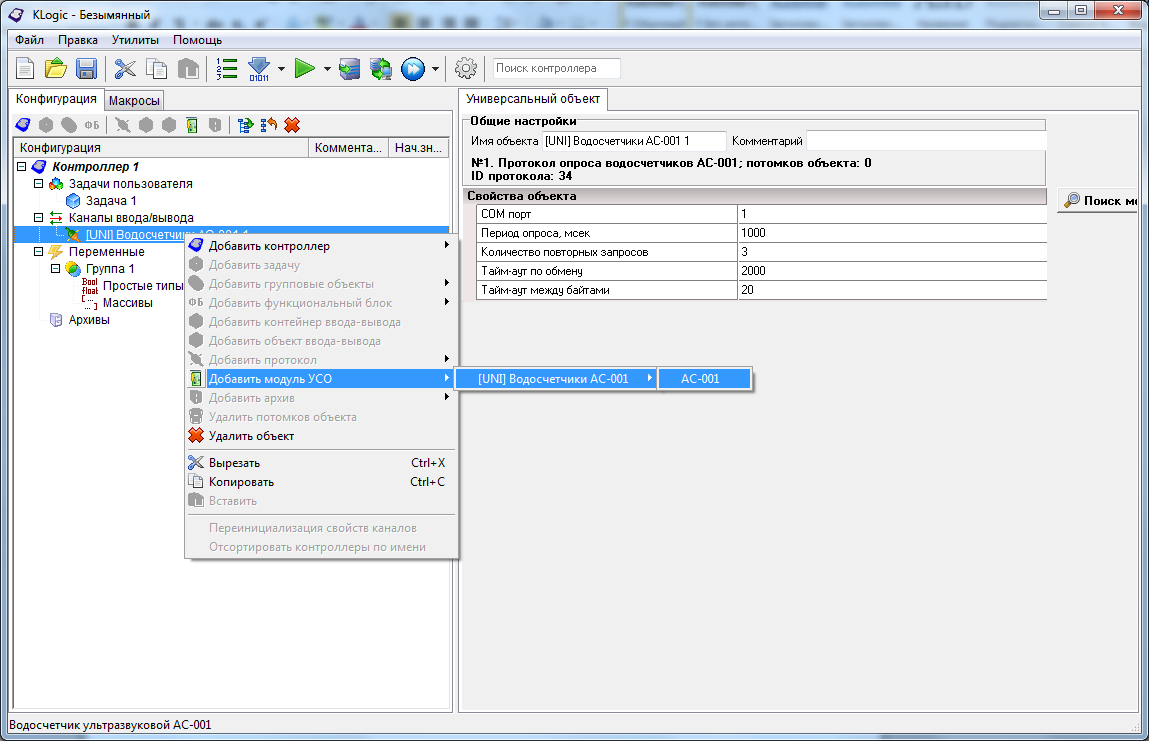1149x741 pixels.
Task: Switch to the Макросы tab
Action: [x=134, y=100]
